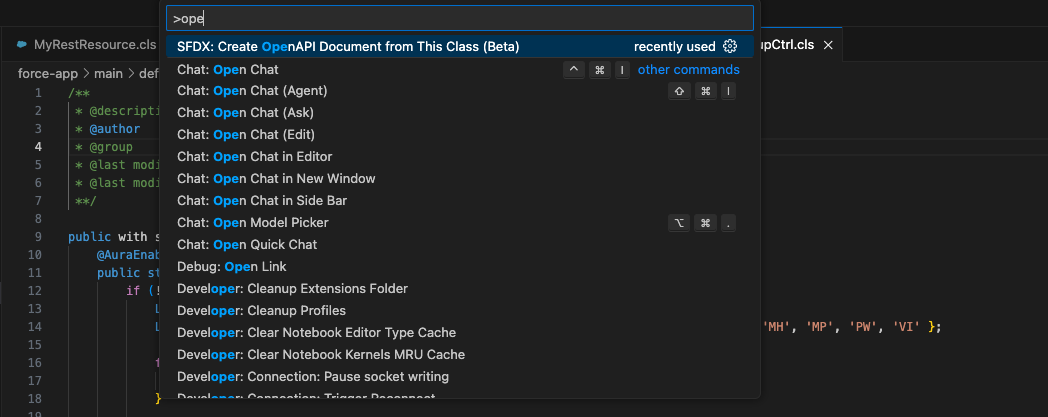This screenshot has width=1048, height=417.
Task: Click Salesforce icon on MyRestResource.cls tab
Action: click(x=22, y=45)
